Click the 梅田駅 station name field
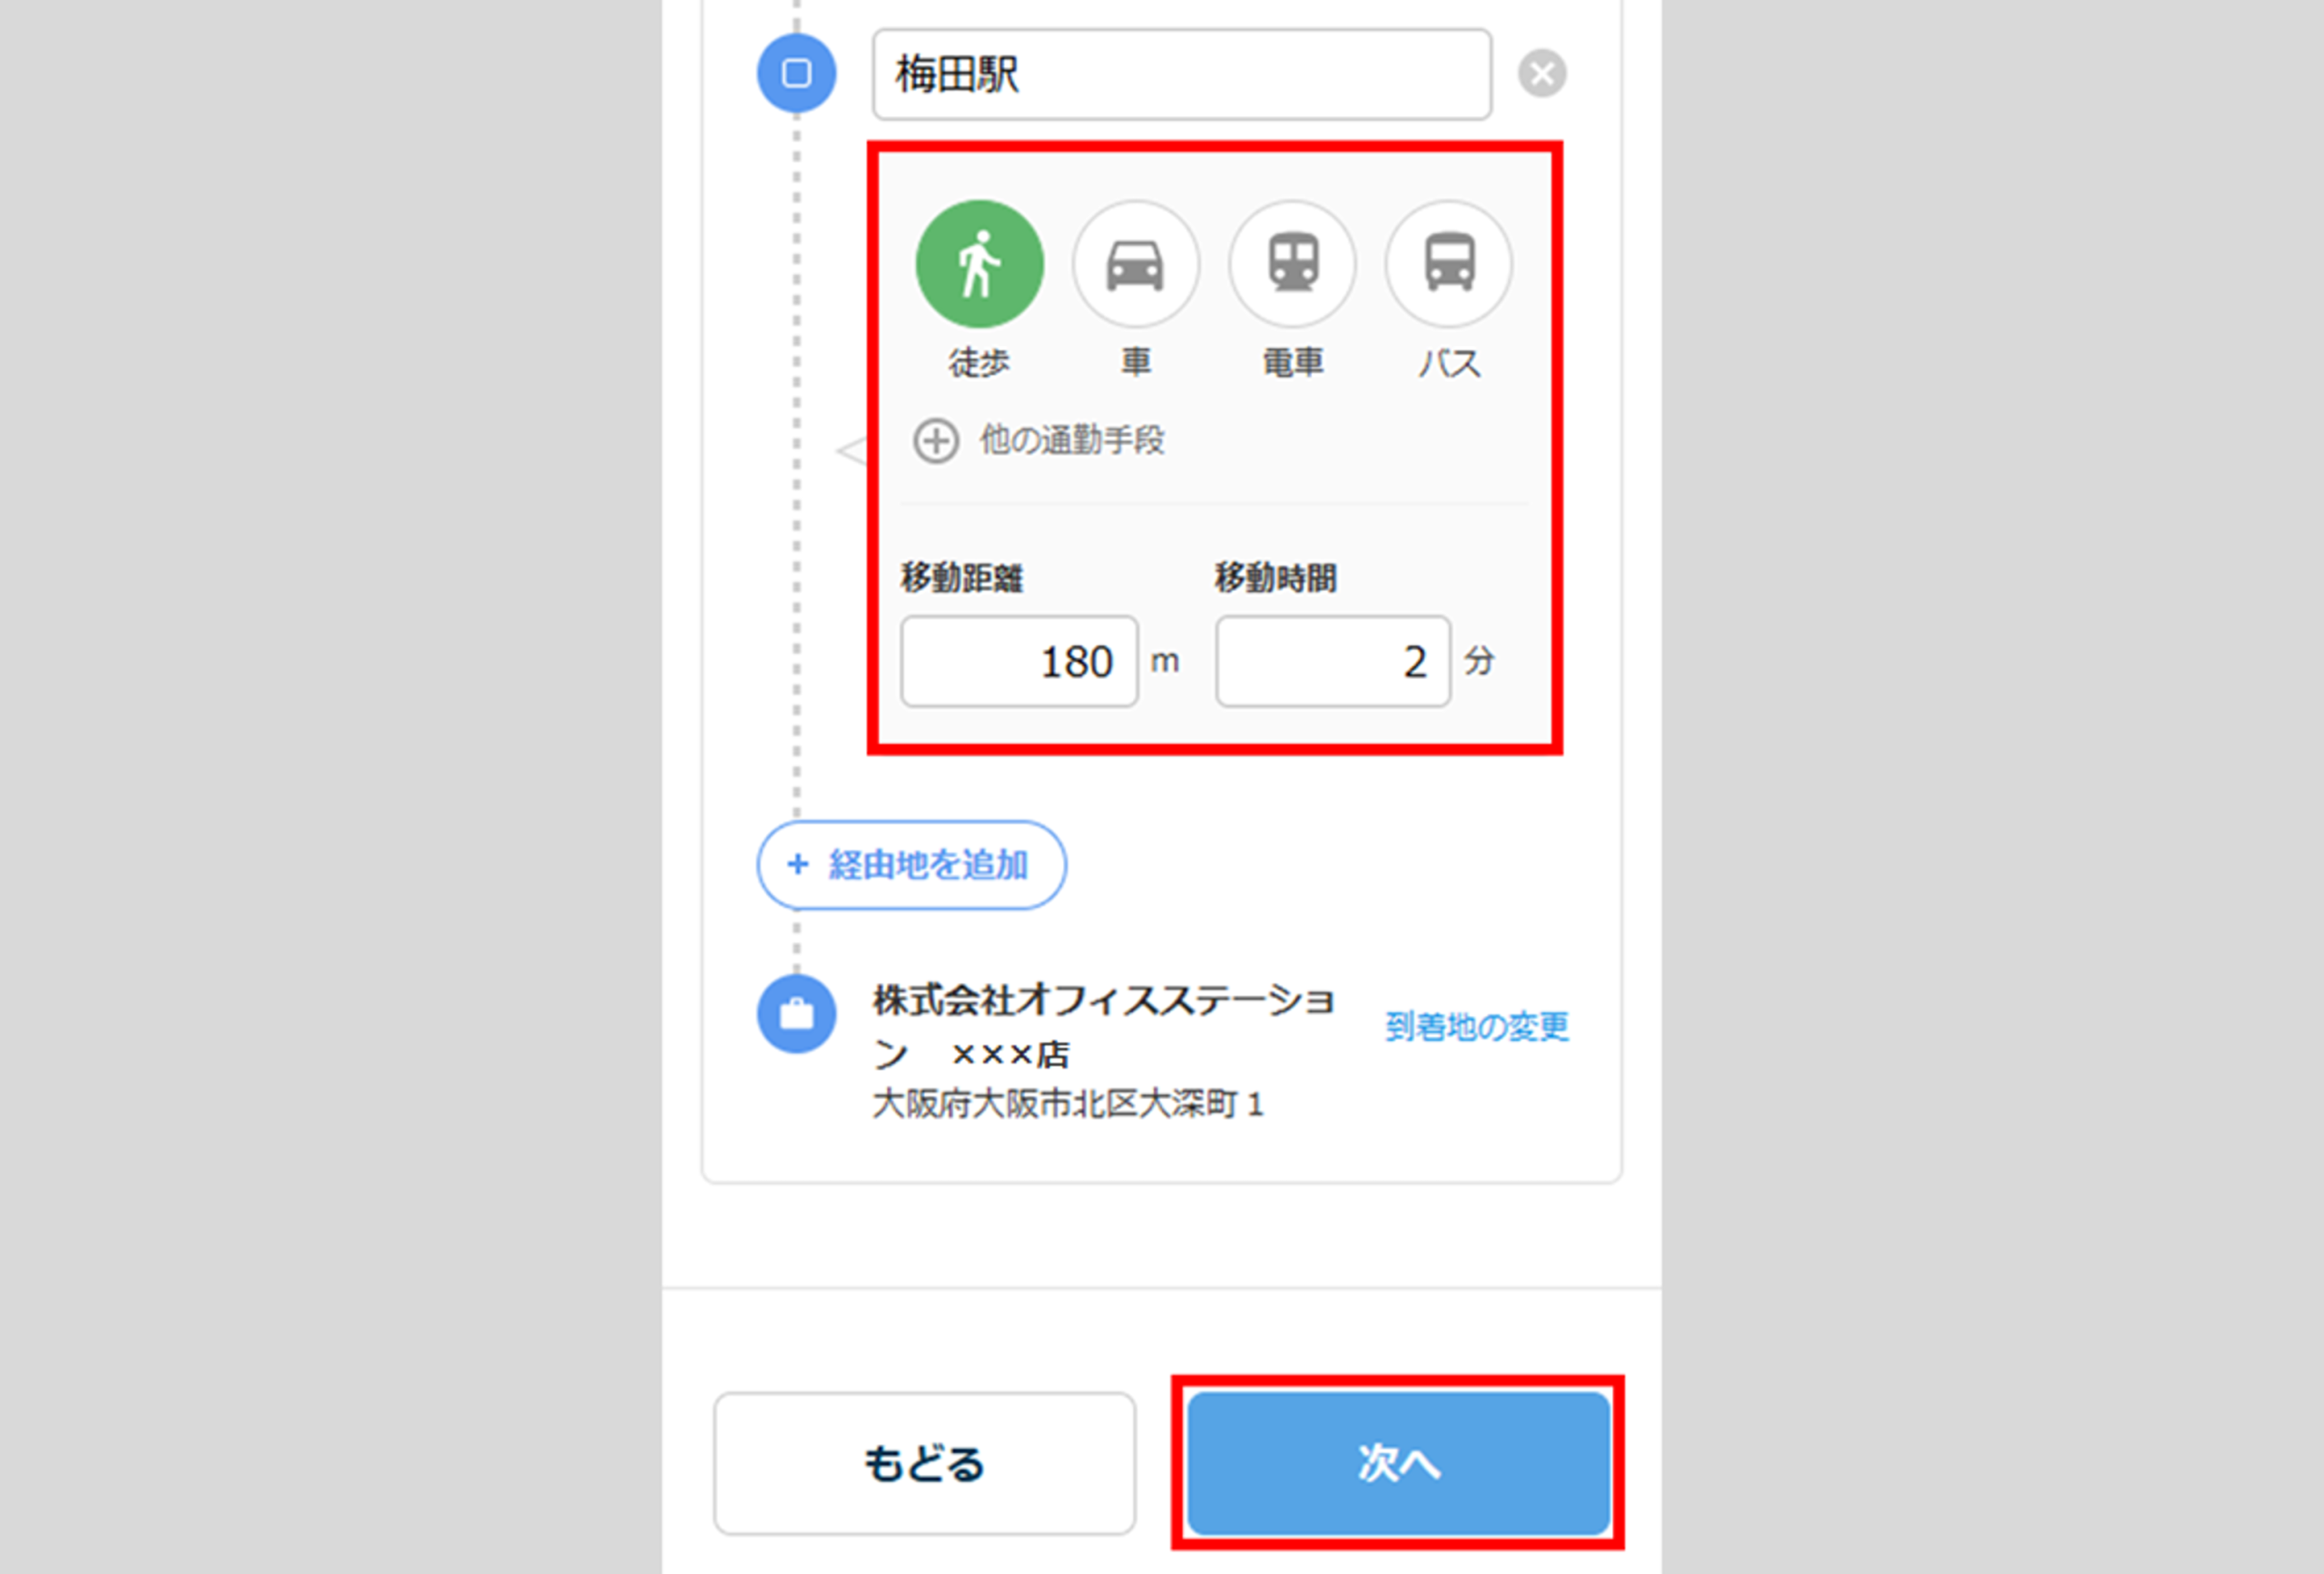 tap(1181, 75)
